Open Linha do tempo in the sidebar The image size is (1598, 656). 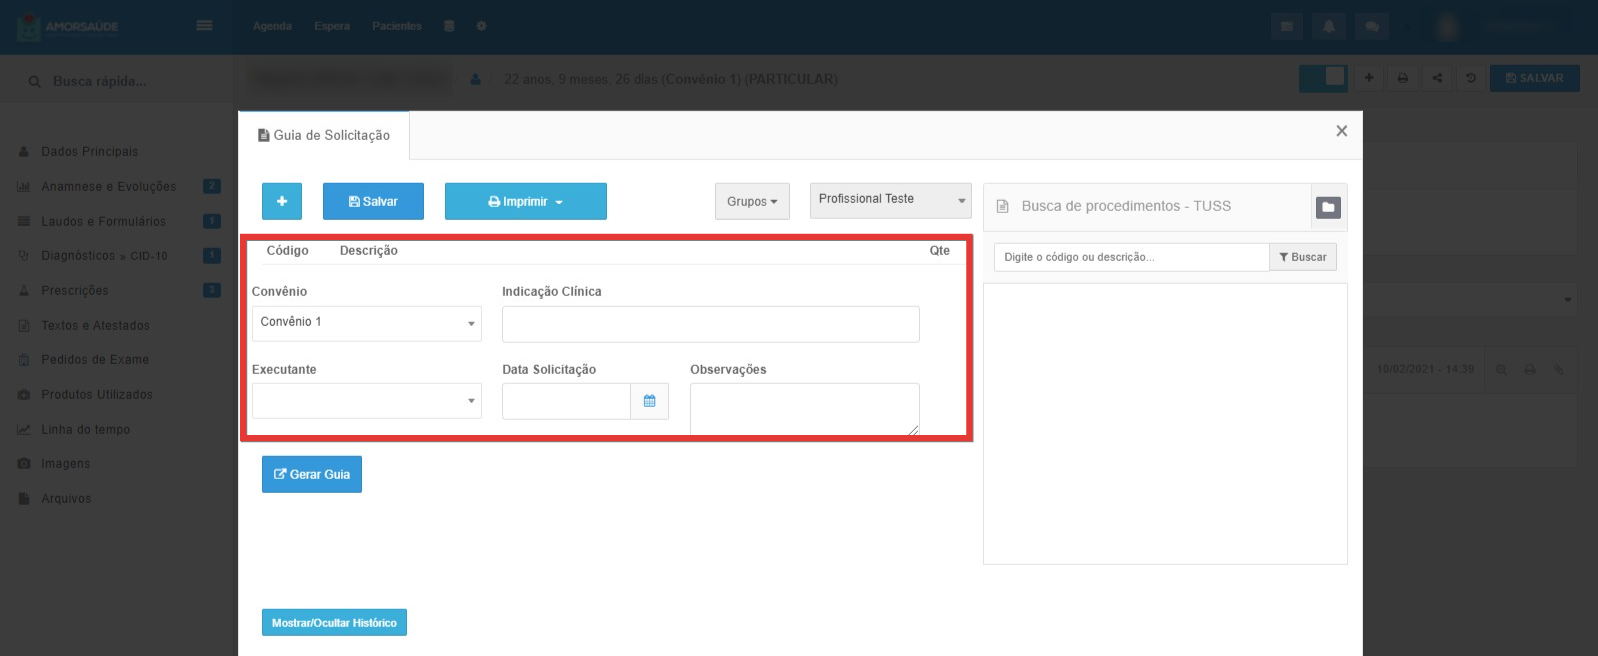(85, 430)
